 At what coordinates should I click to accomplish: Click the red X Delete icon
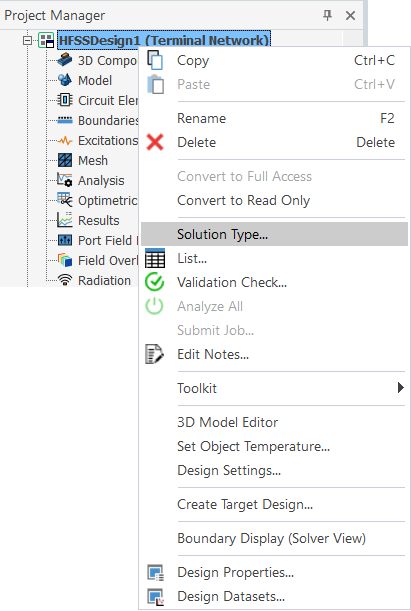point(155,142)
